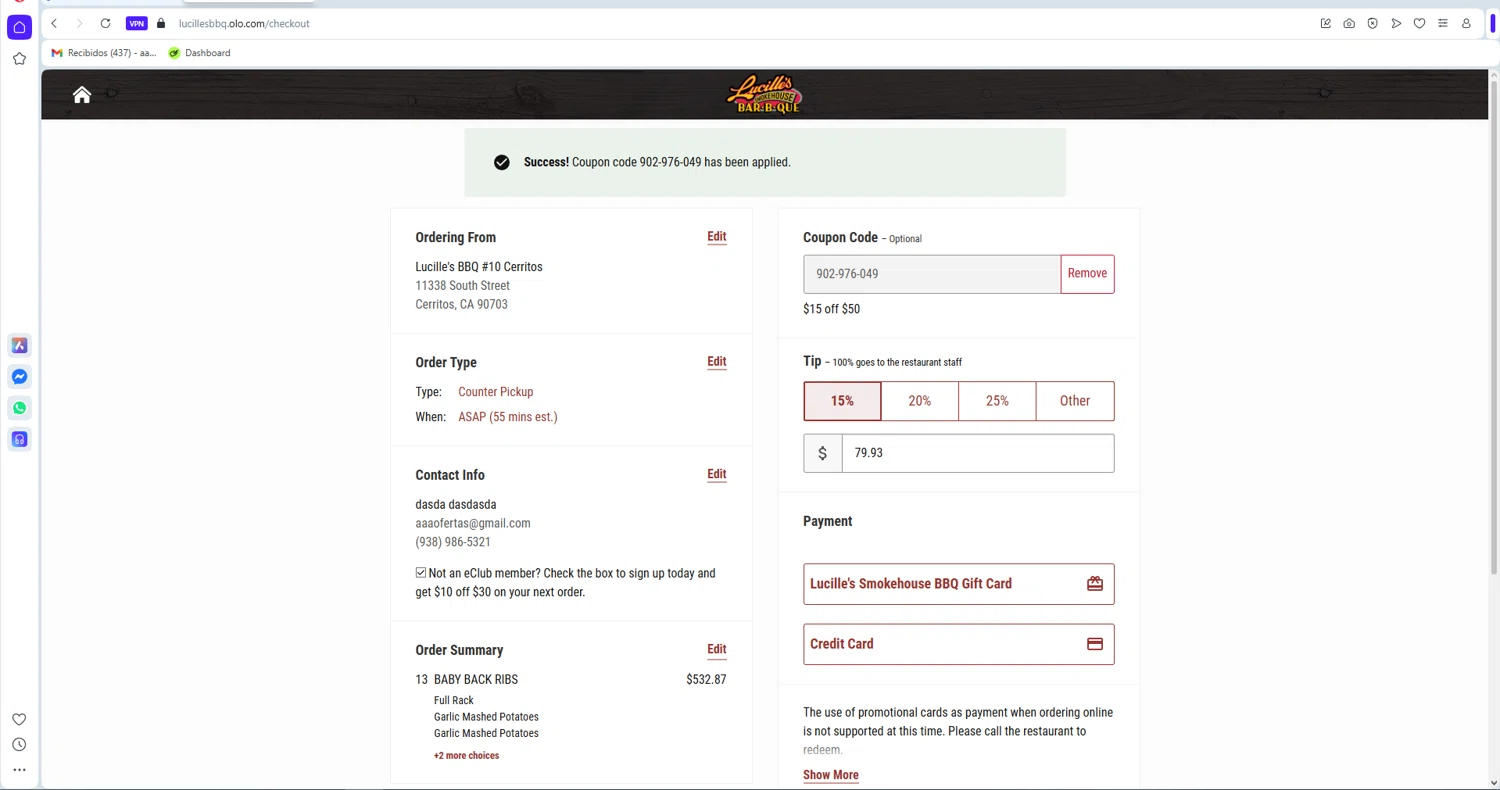Click the $532.87 item price
This screenshot has height=790, width=1500.
pos(706,680)
